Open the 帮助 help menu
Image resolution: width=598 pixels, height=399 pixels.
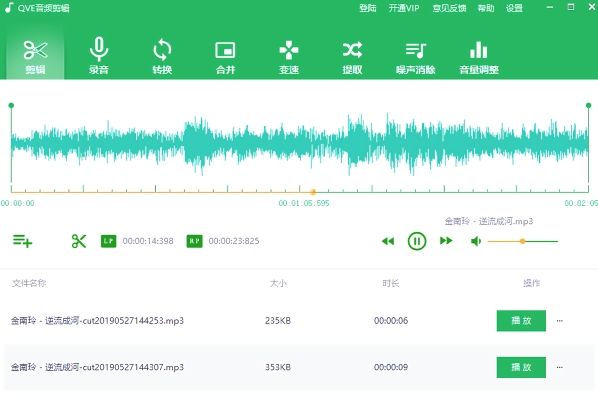point(485,8)
